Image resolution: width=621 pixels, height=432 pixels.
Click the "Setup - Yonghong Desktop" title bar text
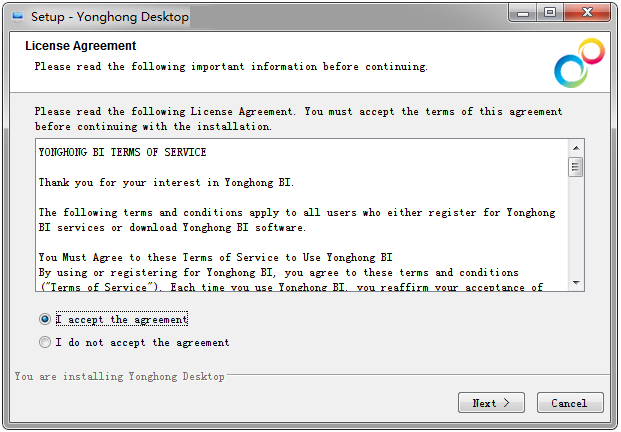point(109,17)
